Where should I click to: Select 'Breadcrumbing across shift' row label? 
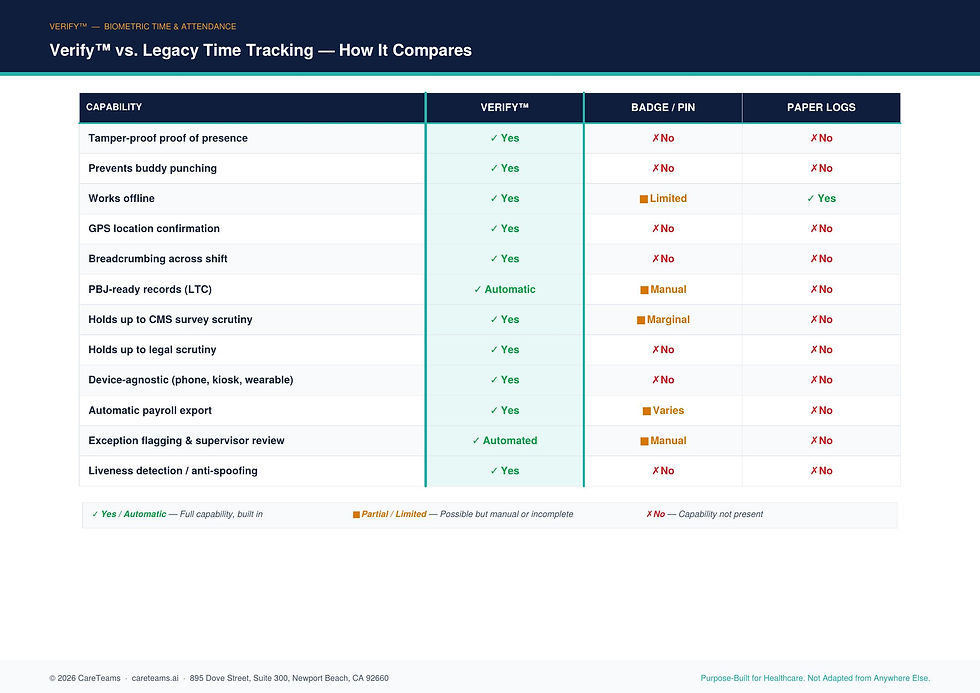[158, 259]
